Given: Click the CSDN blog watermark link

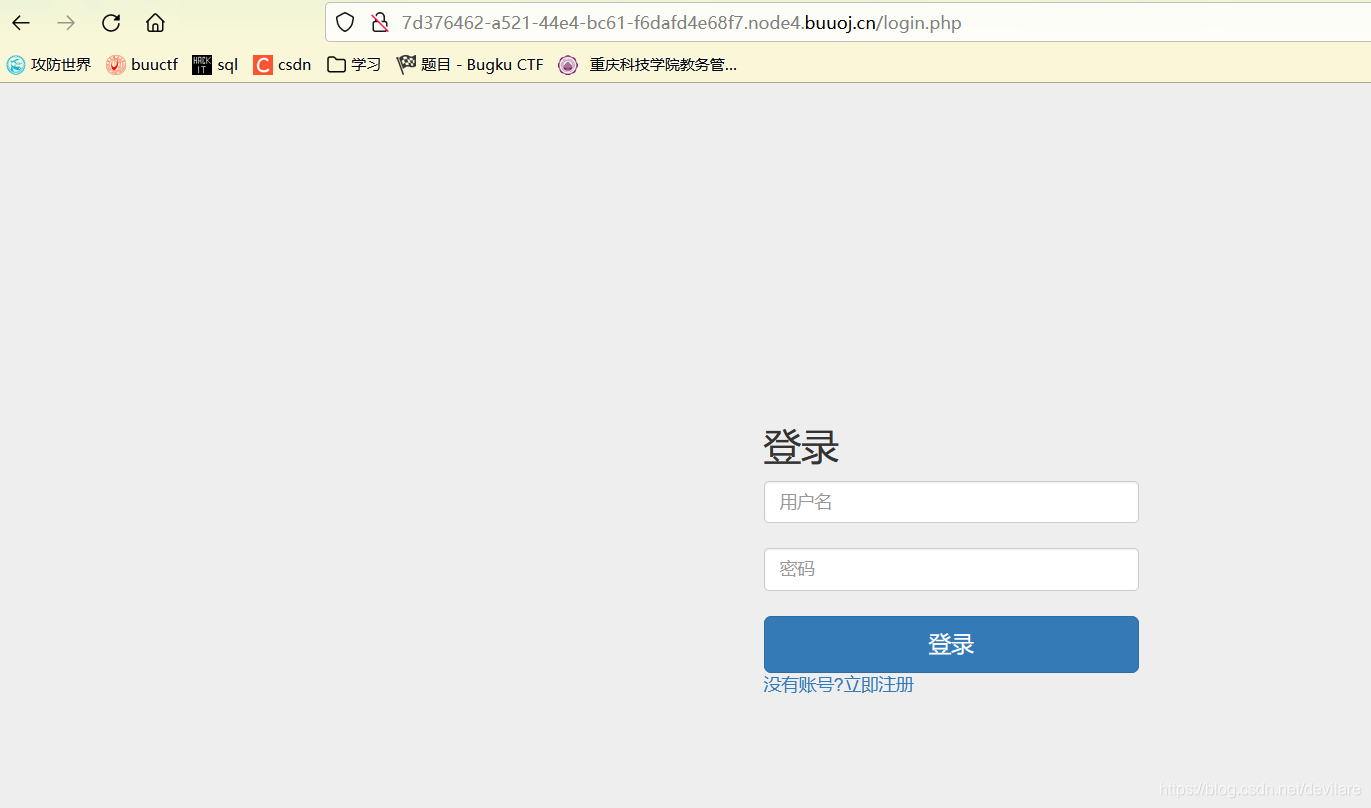Looking at the screenshot, I should pos(1260,790).
